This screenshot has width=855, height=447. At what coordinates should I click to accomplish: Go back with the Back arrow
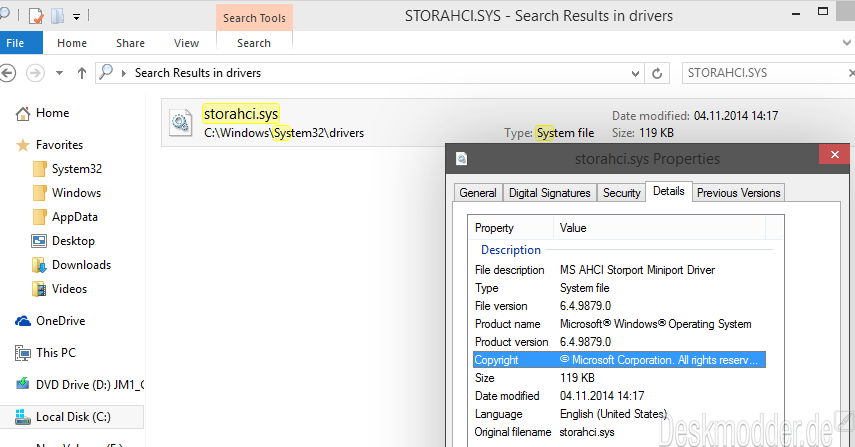8,73
